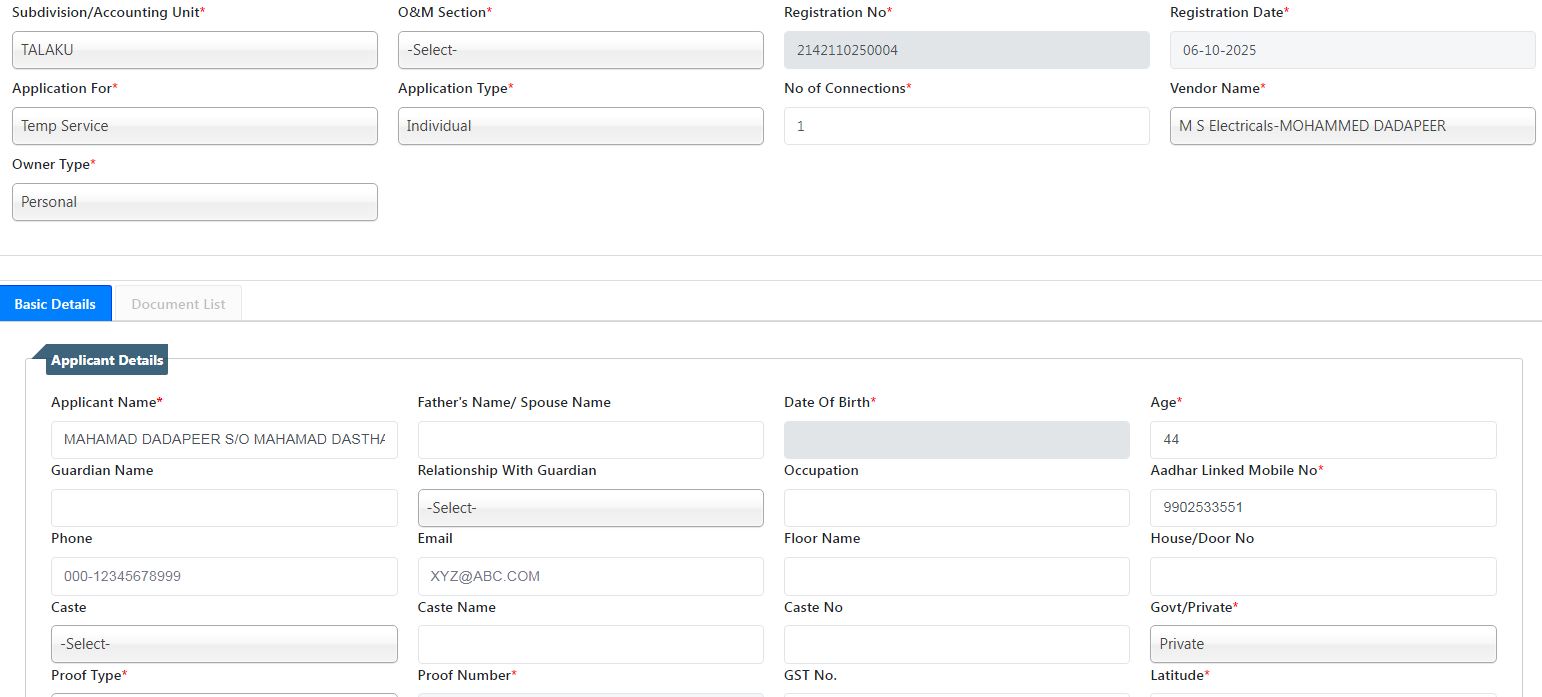Focus the Father's Name/Spouse Name field
The width and height of the screenshot is (1542, 697).
(x=590, y=440)
